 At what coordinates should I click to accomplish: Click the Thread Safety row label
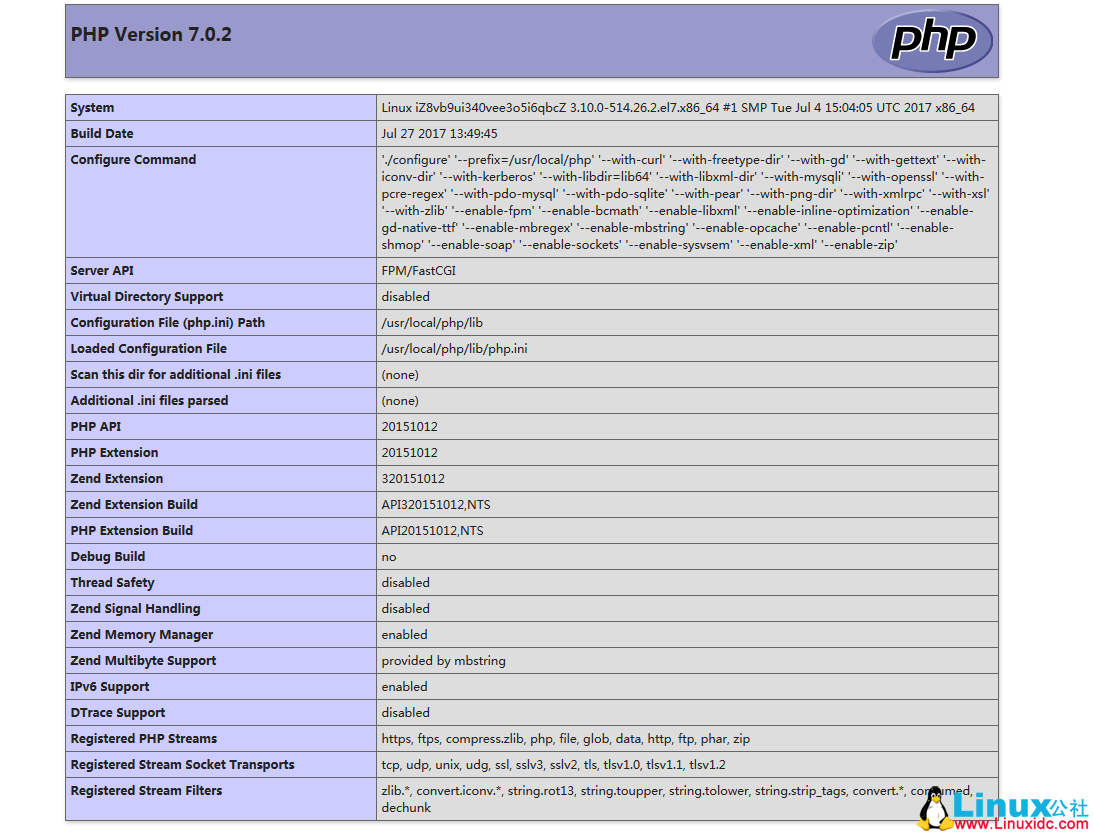coord(112,583)
